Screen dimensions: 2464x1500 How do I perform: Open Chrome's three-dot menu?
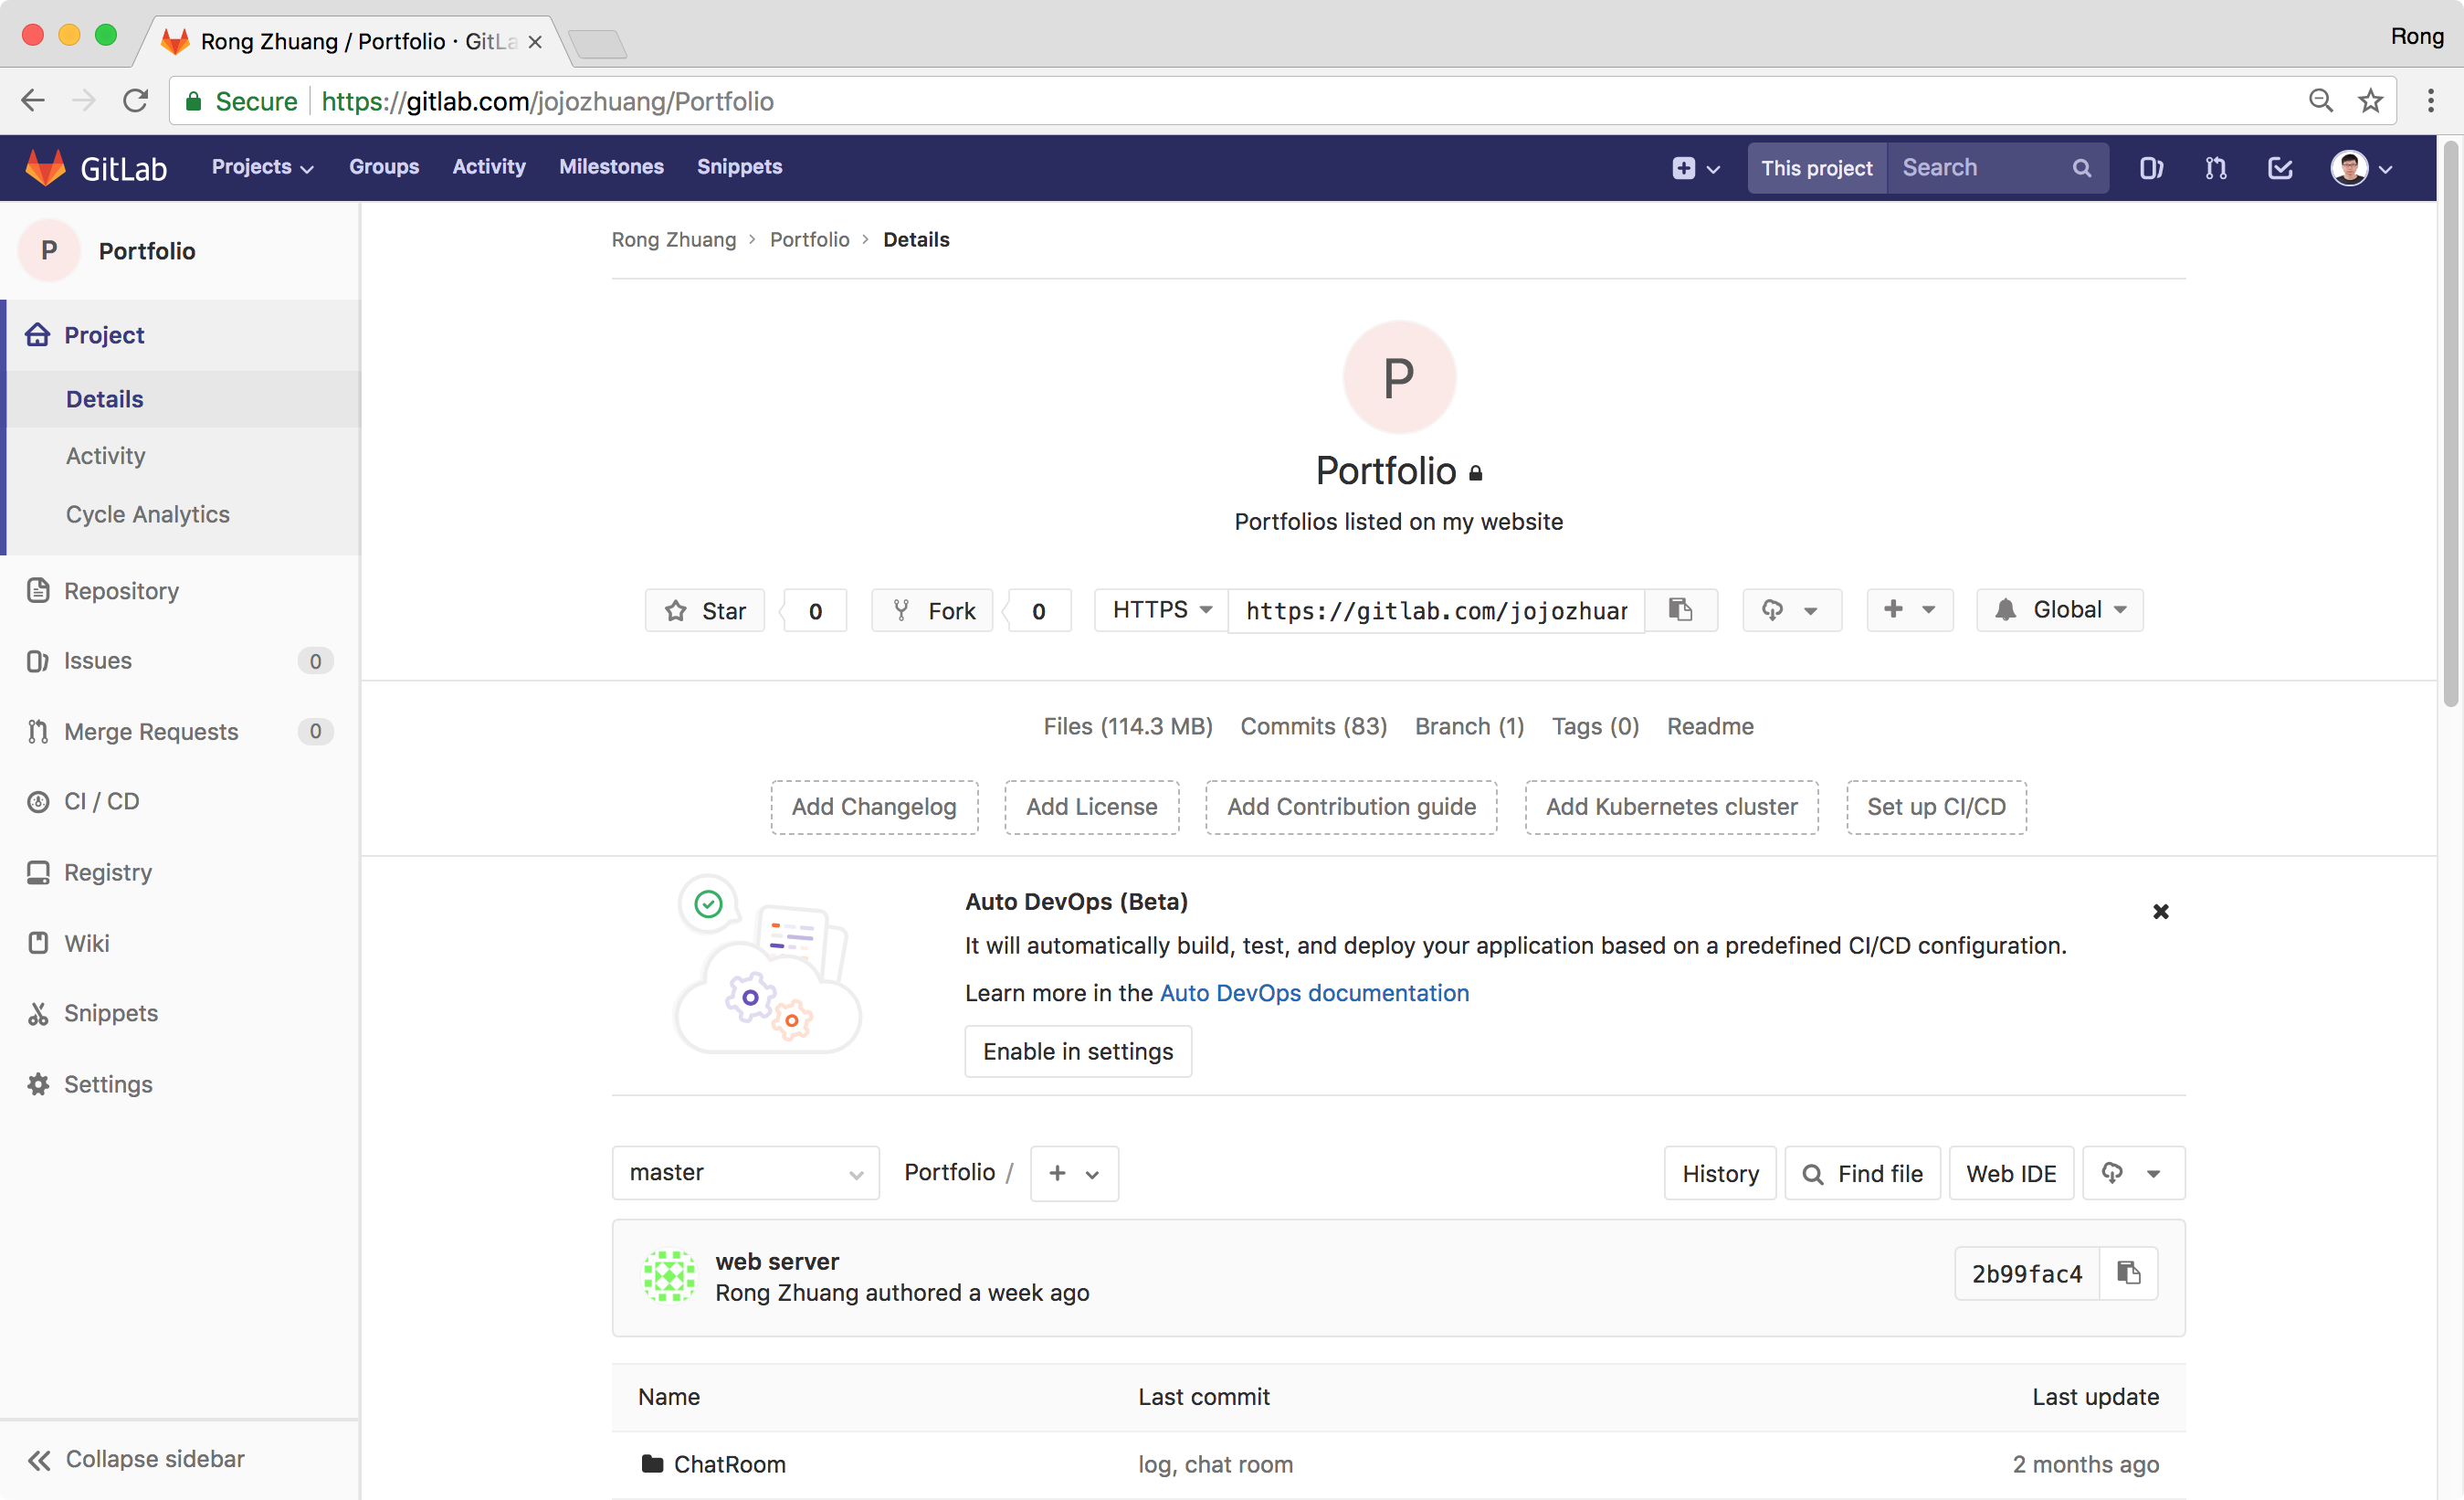click(2431, 101)
